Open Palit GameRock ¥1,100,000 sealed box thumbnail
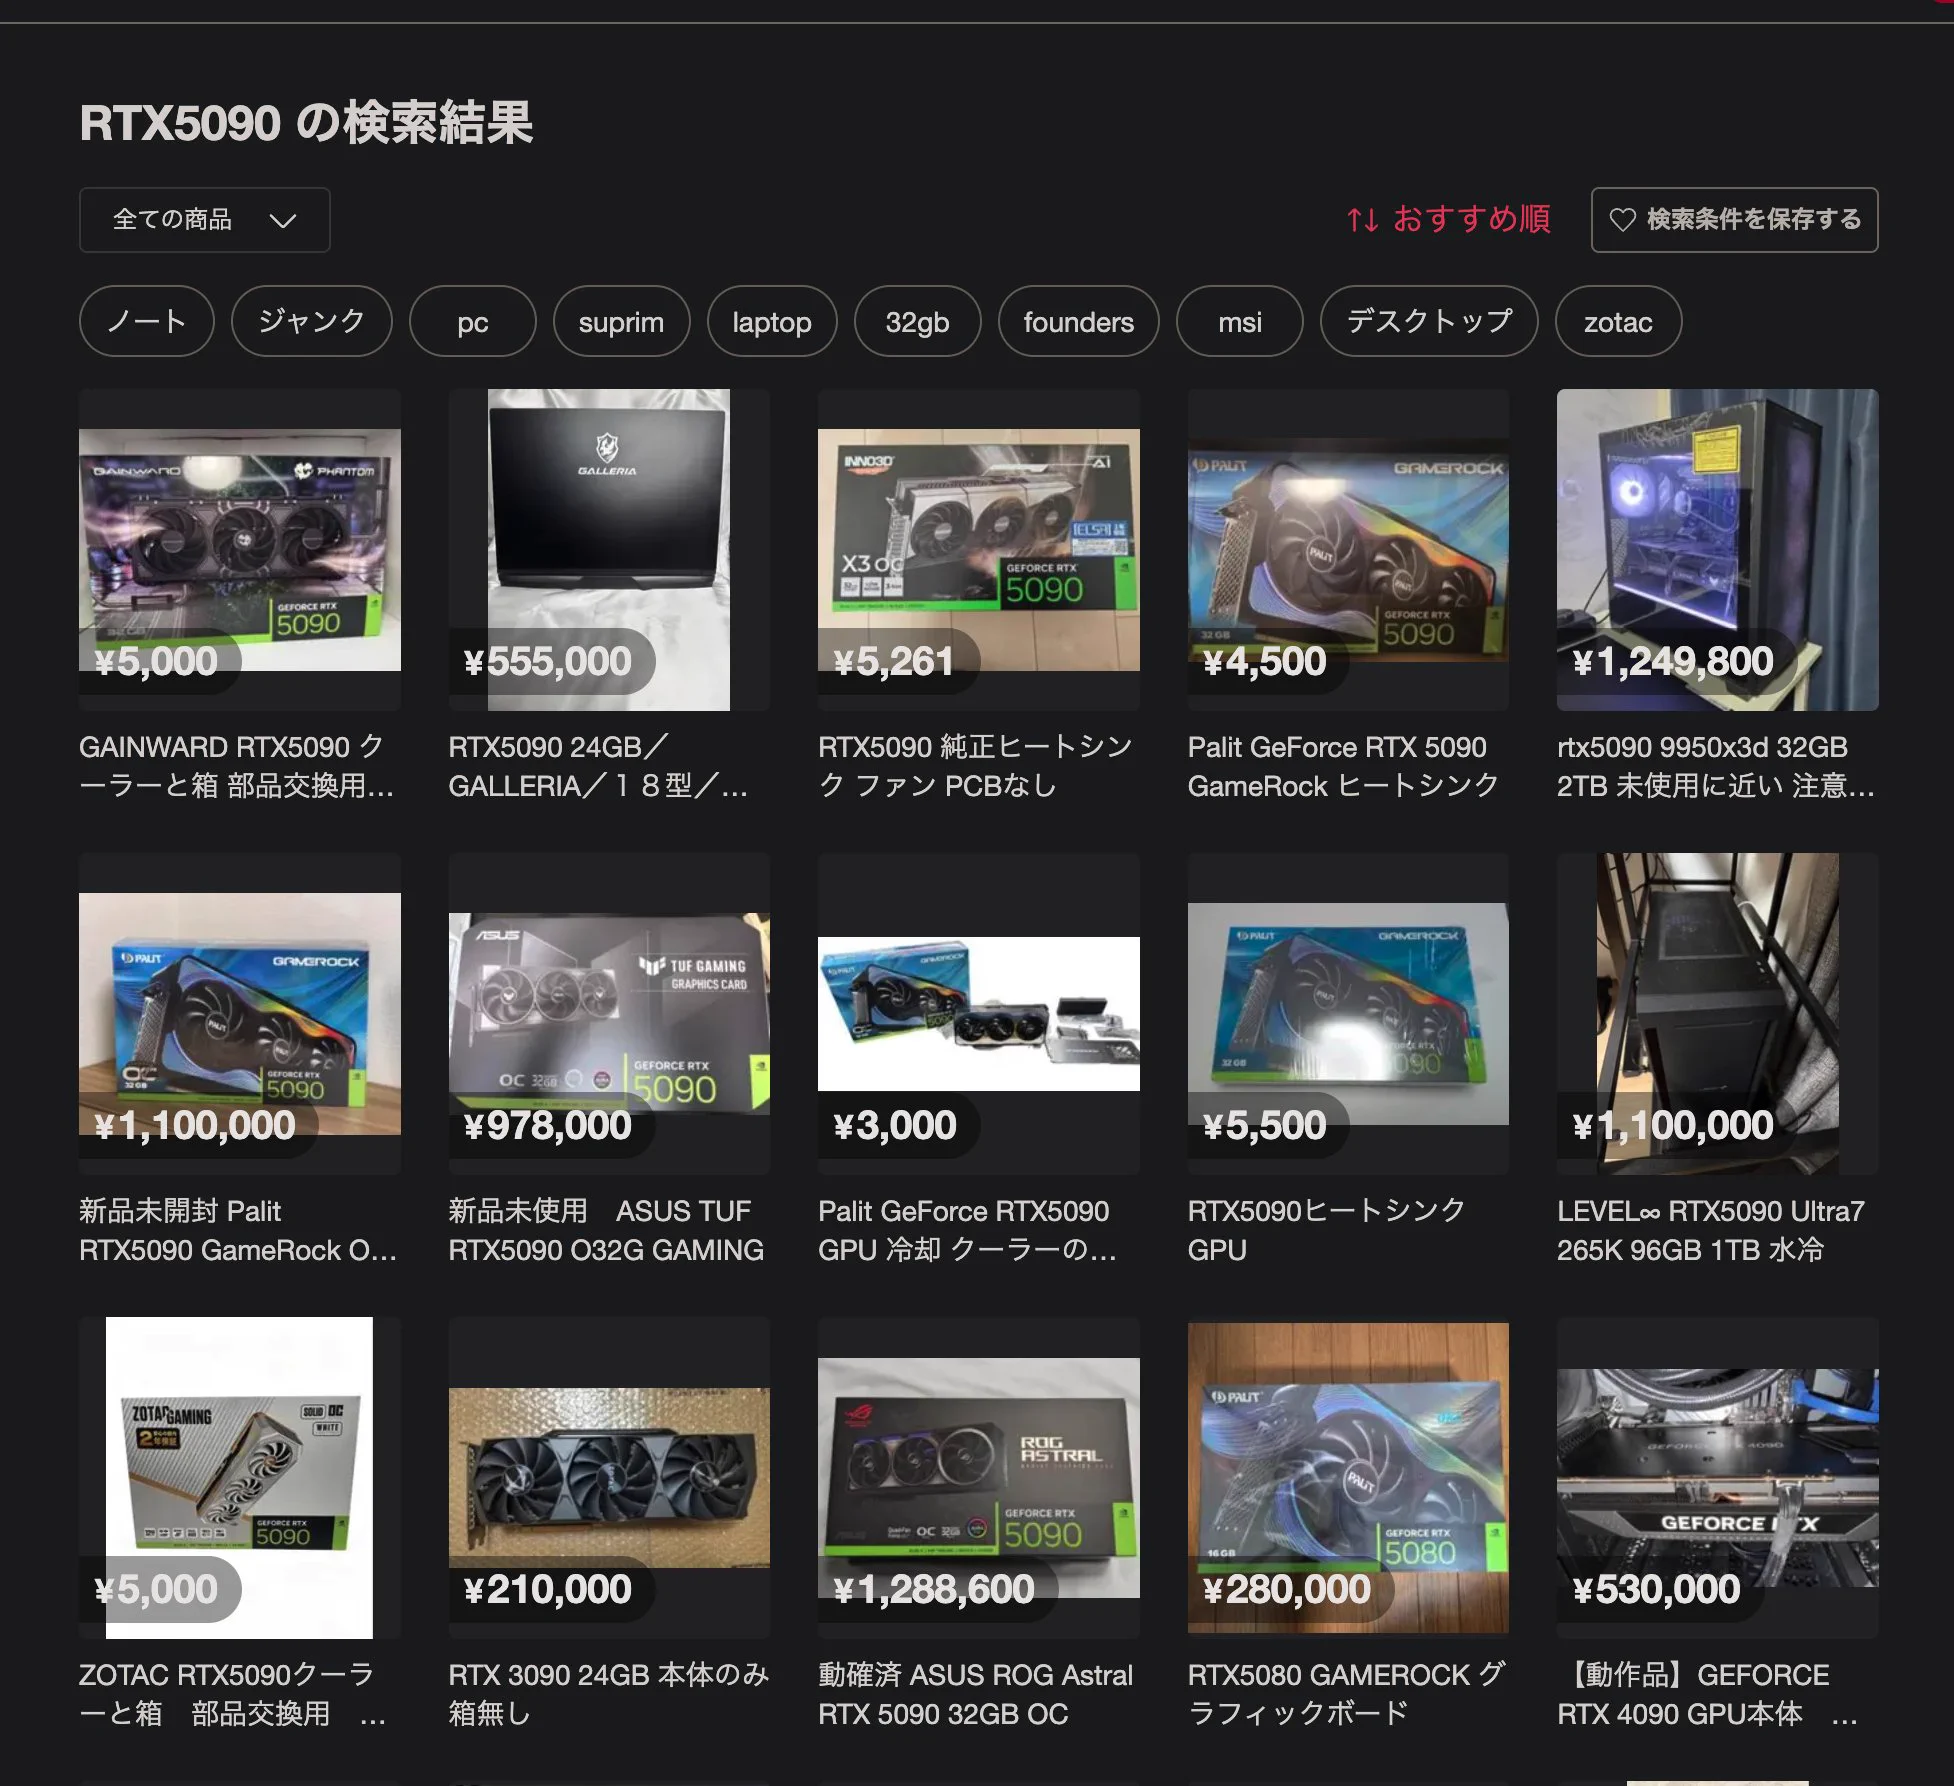The width and height of the screenshot is (1954, 1786). click(240, 1014)
